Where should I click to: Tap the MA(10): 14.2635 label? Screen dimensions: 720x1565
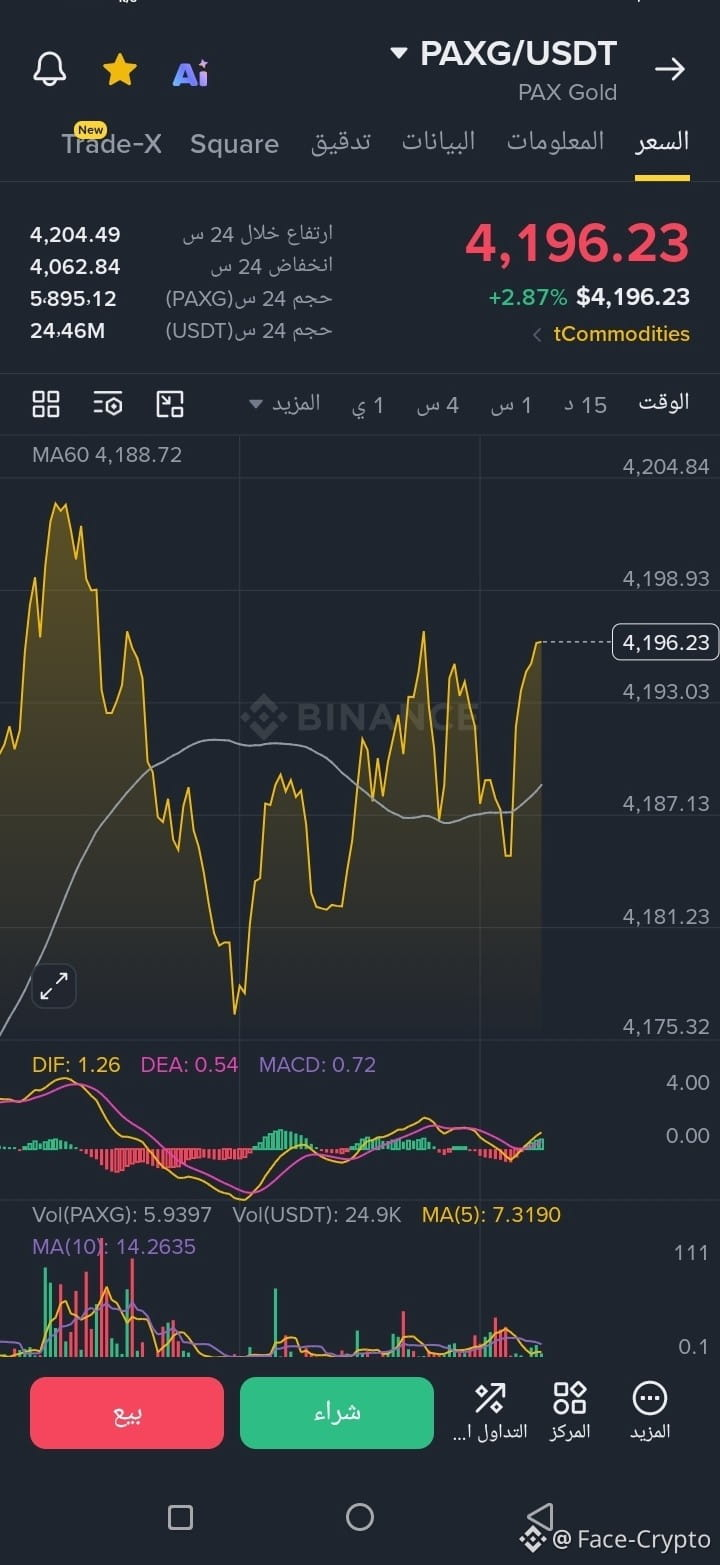pyautogui.click(x=114, y=1247)
